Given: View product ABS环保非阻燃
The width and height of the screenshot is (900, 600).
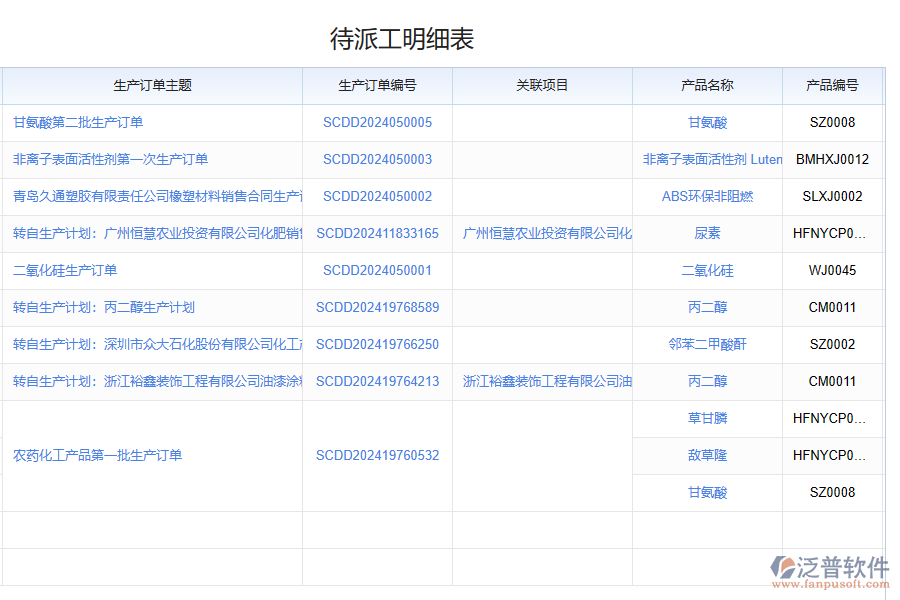Looking at the screenshot, I should 707,196.
